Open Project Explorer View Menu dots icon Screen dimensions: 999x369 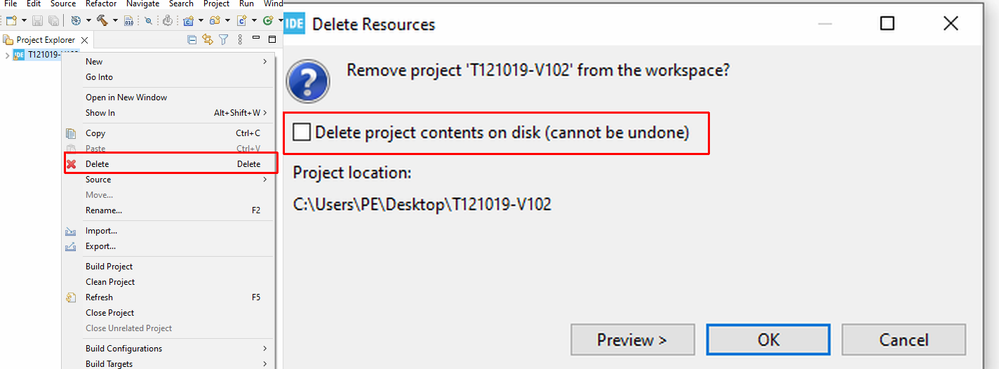[240, 40]
